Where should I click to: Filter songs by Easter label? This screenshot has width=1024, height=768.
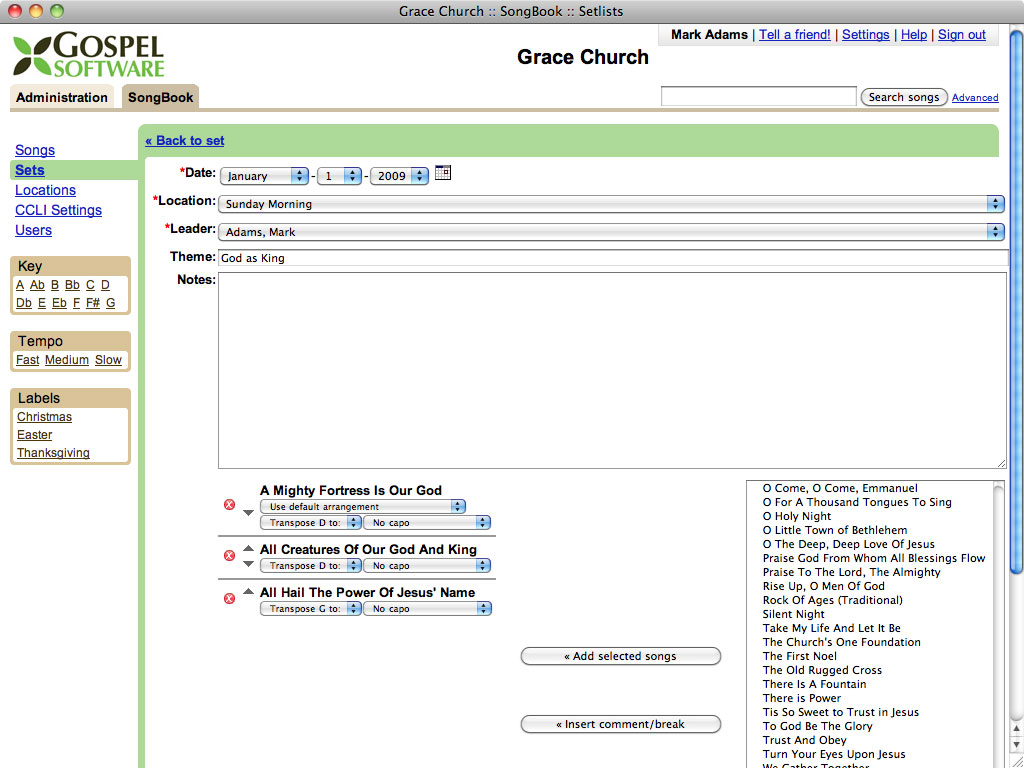35,435
